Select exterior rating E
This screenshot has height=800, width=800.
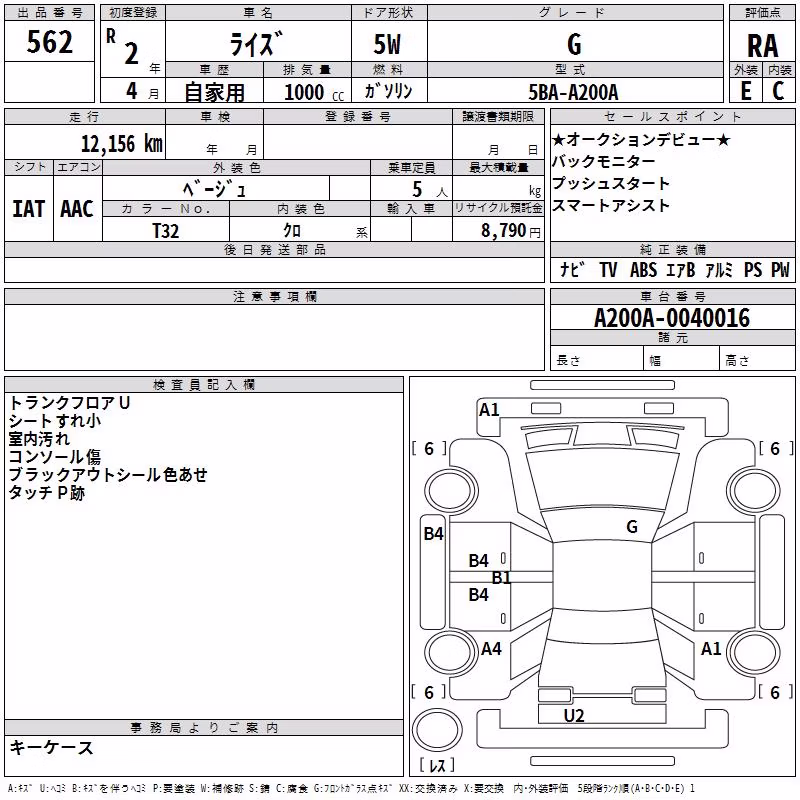point(746,91)
